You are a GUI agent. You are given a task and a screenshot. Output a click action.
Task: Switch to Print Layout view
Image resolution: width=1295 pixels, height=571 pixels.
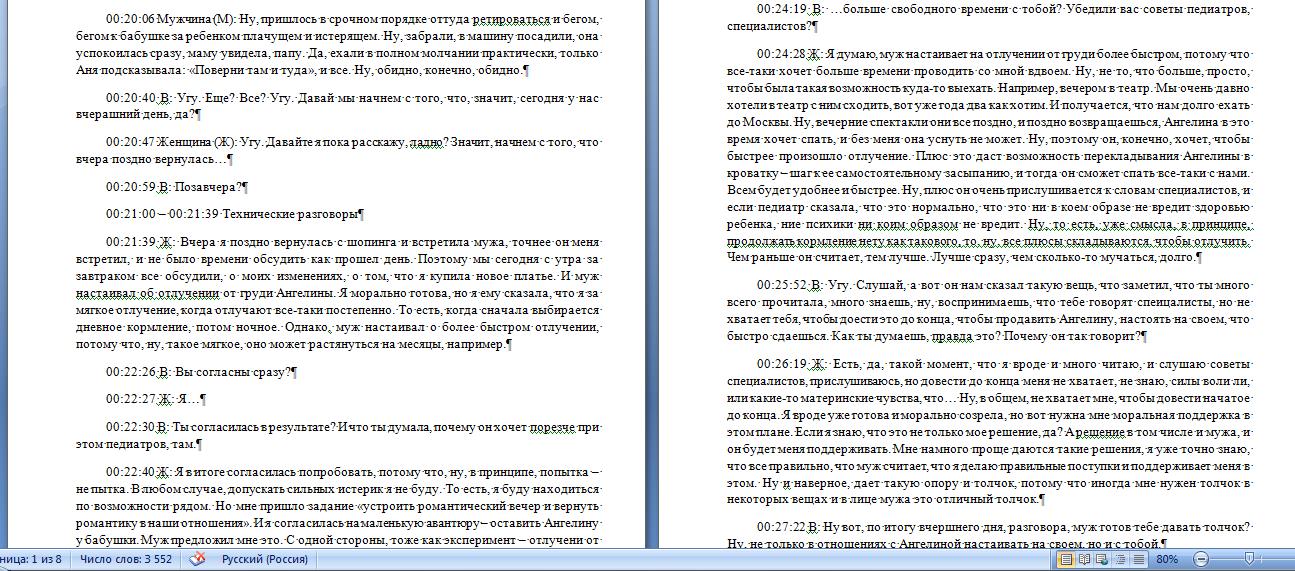tap(1066, 559)
